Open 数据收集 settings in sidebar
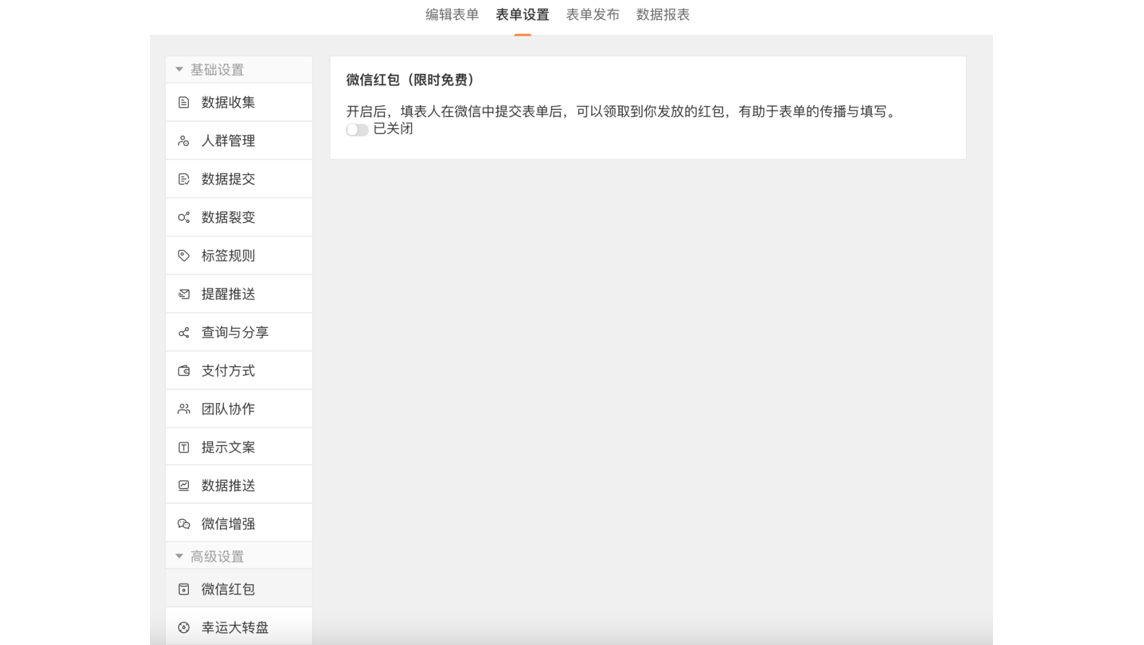 [239, 102]
